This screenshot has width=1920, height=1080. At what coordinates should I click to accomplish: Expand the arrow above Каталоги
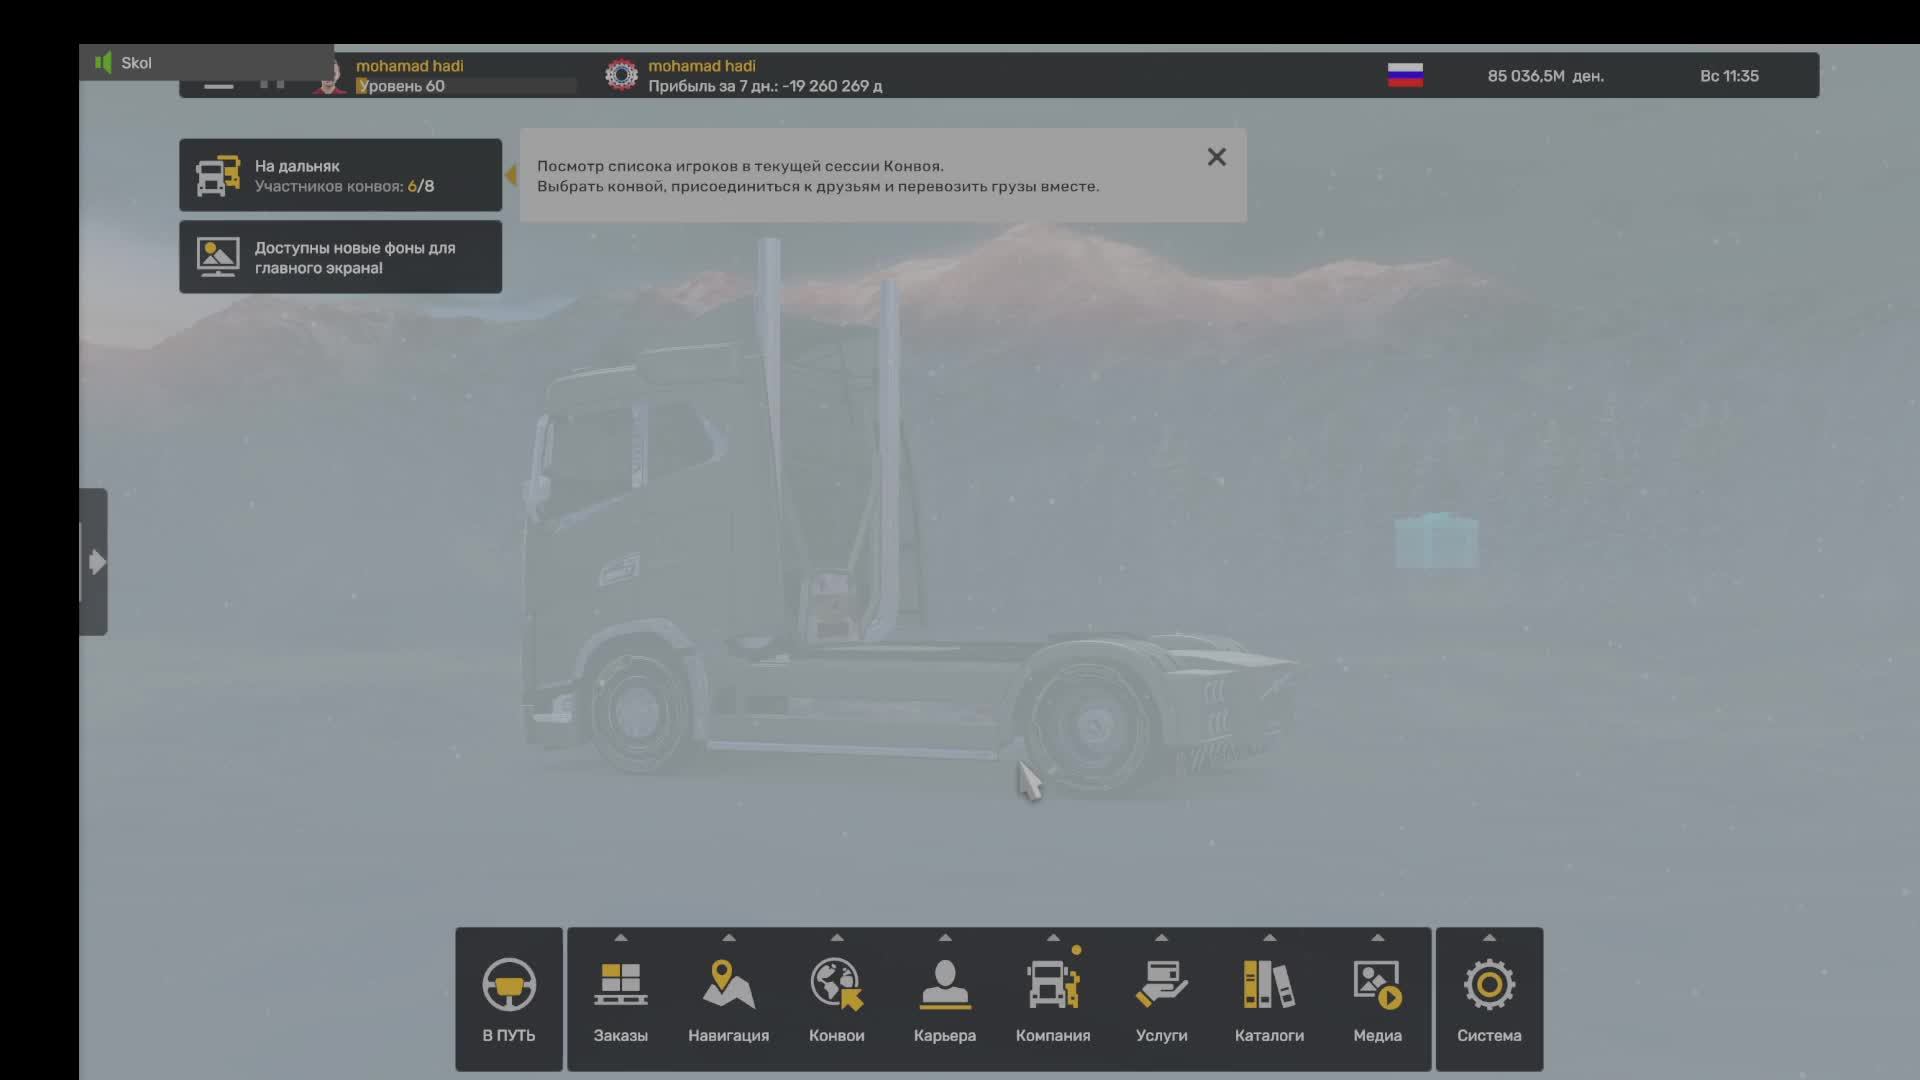pos(1269,938)
